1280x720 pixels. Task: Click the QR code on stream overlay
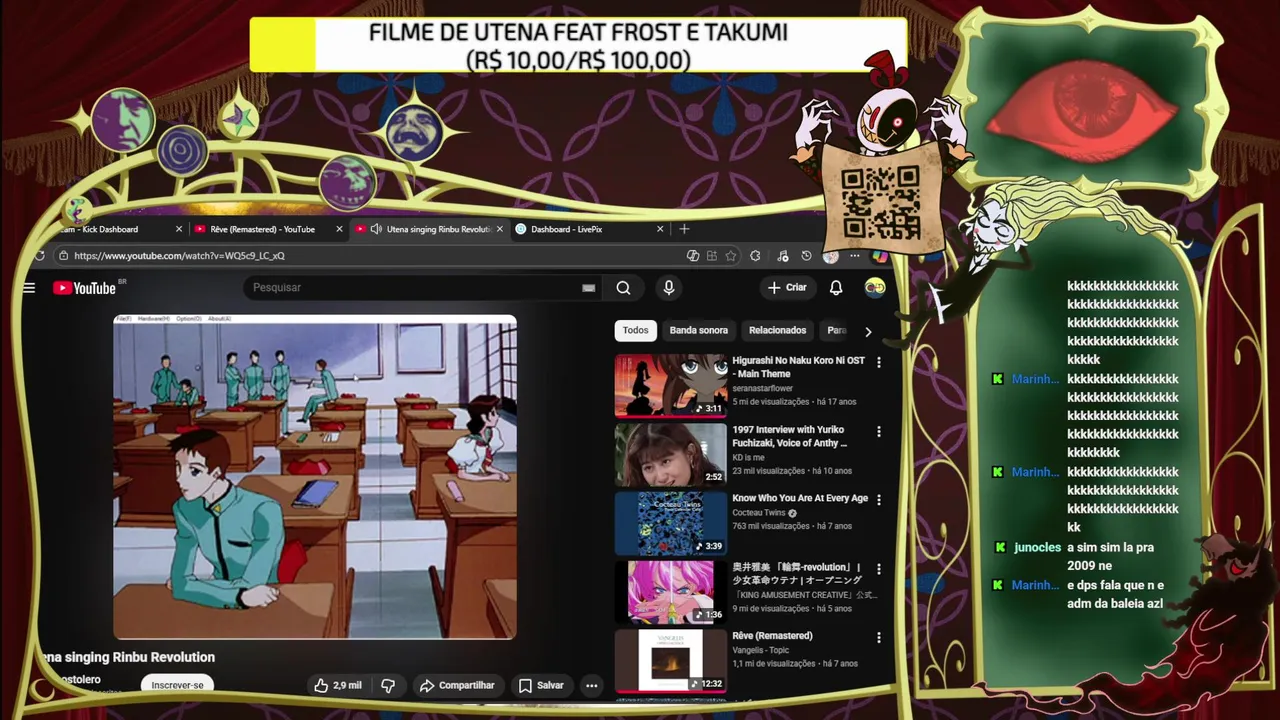point(879,202)
